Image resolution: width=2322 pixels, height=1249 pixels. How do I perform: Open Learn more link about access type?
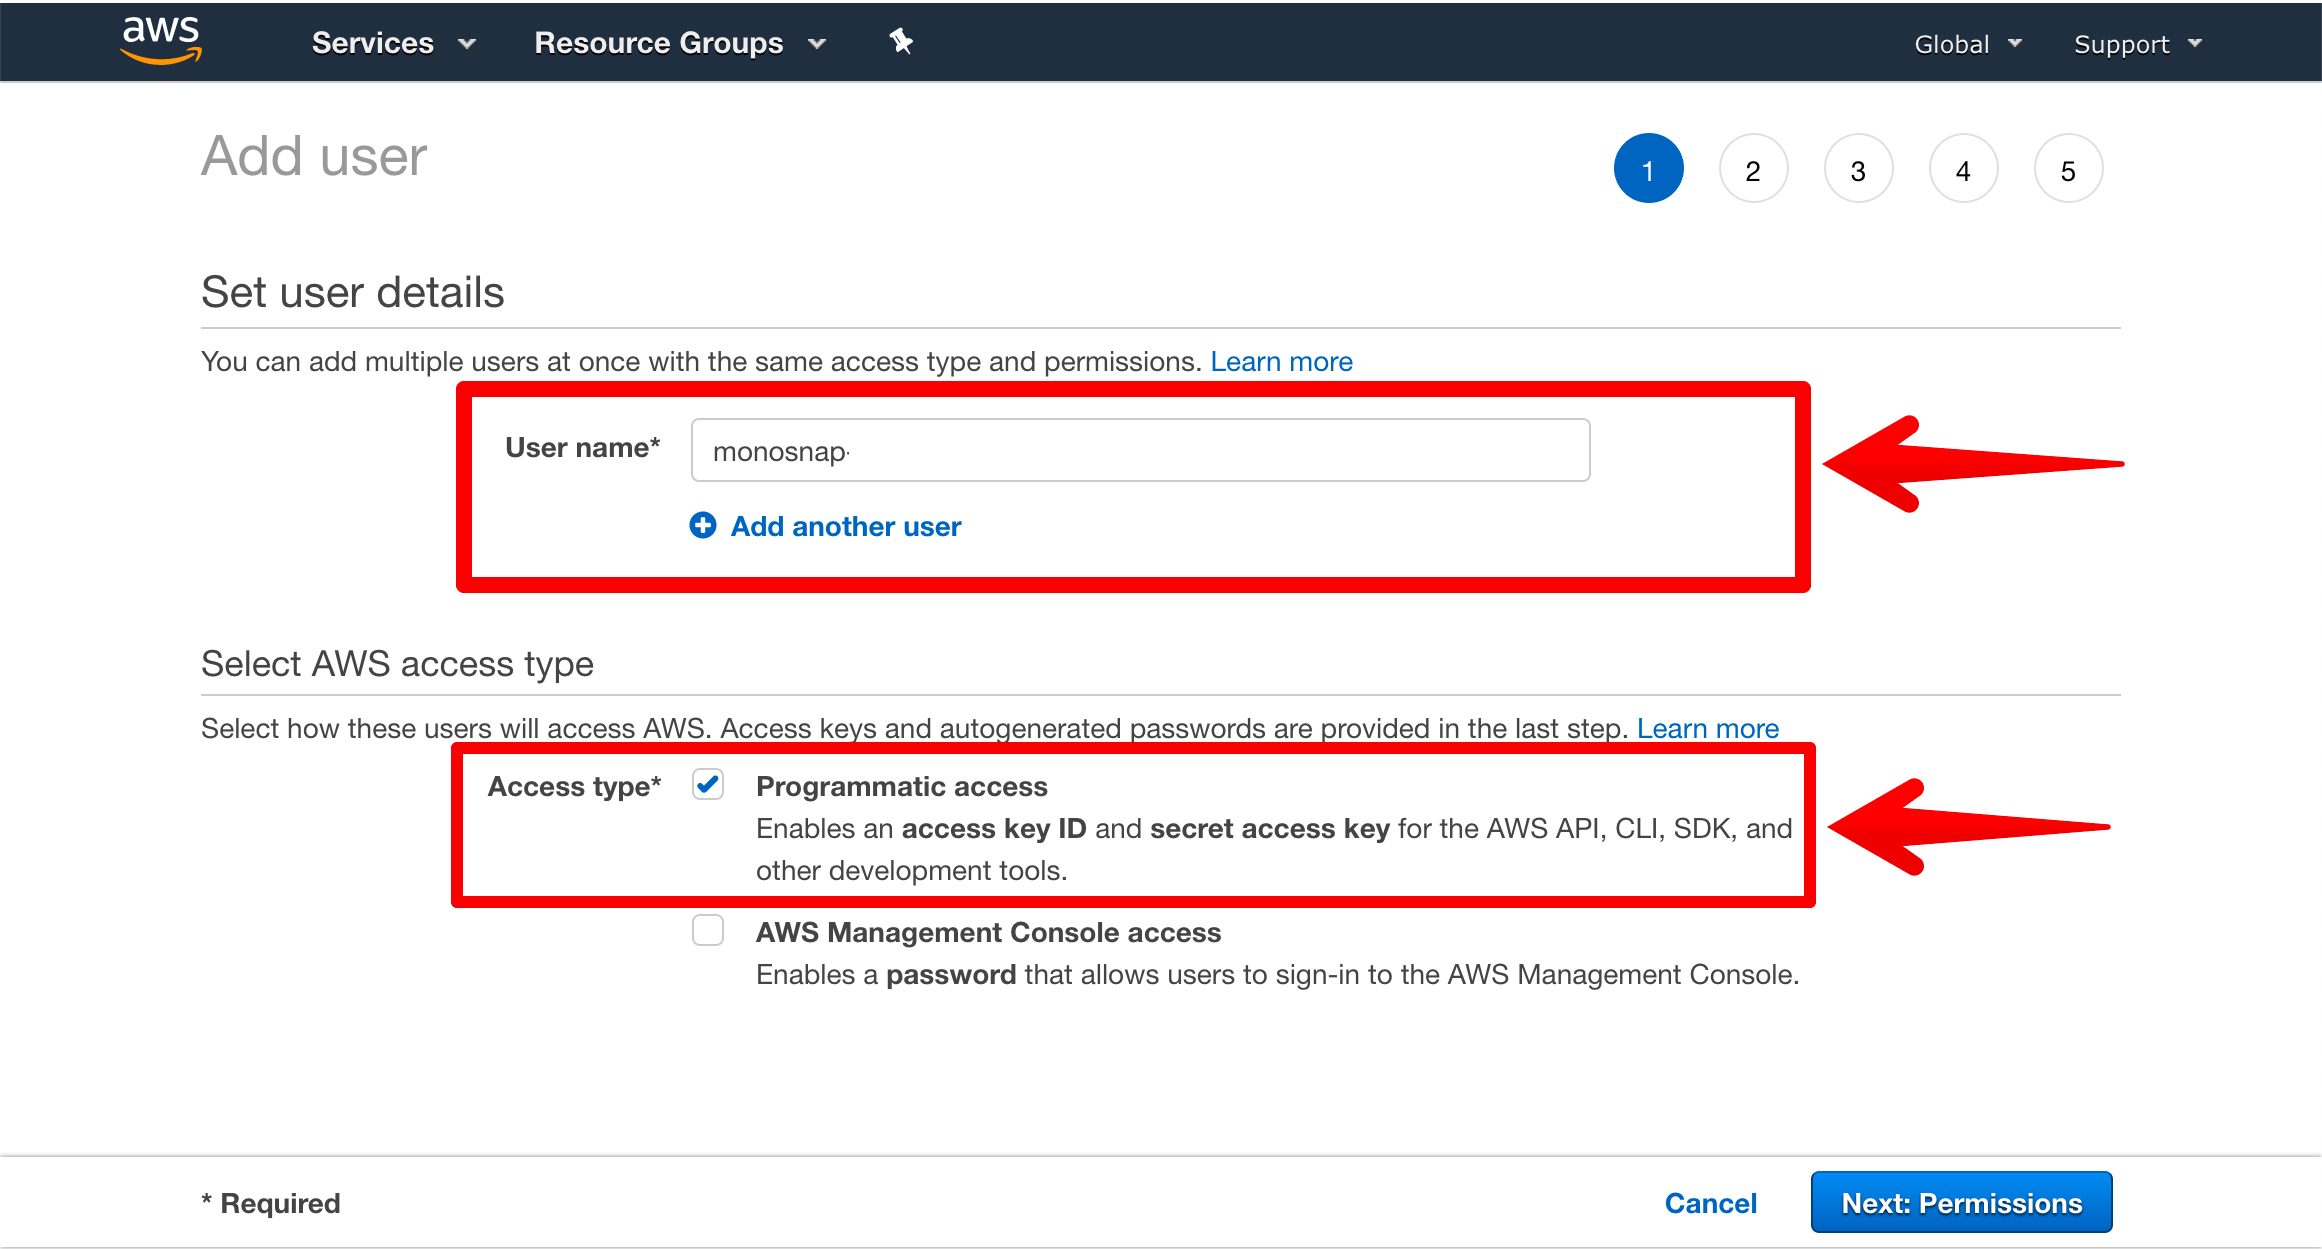point(1707,728)
